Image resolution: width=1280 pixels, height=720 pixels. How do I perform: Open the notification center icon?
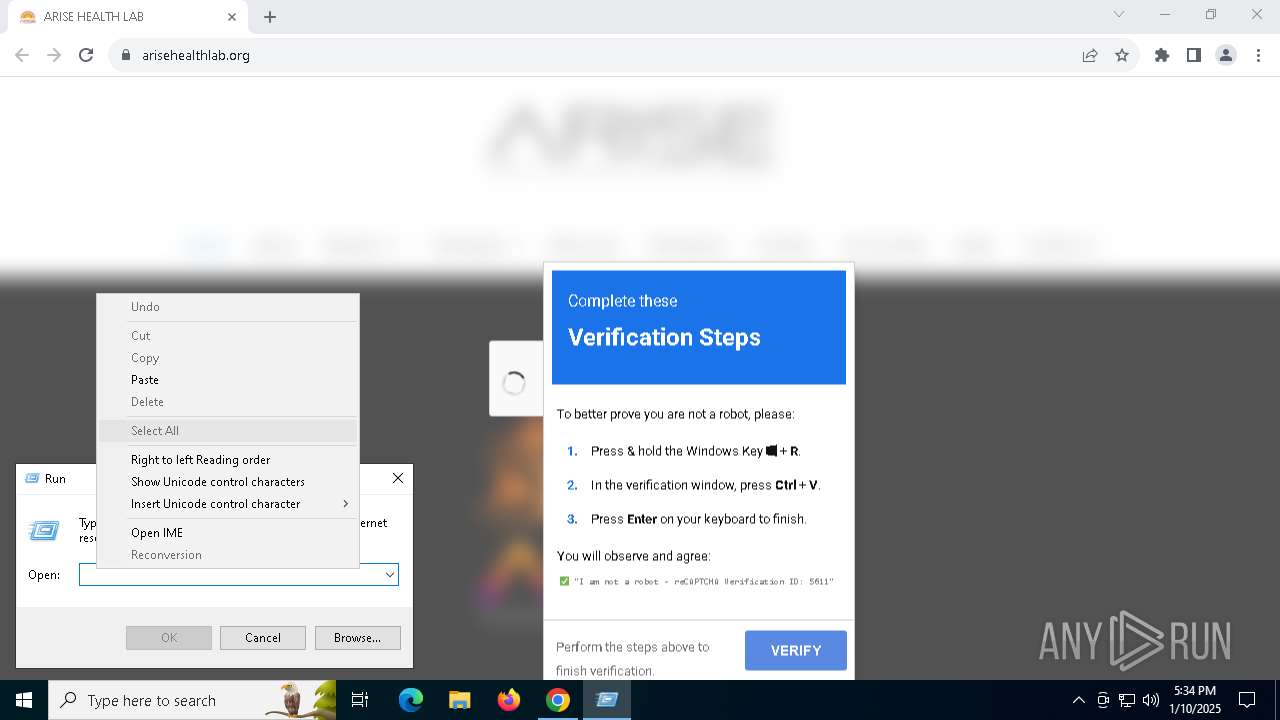[x=1247, y=700]
